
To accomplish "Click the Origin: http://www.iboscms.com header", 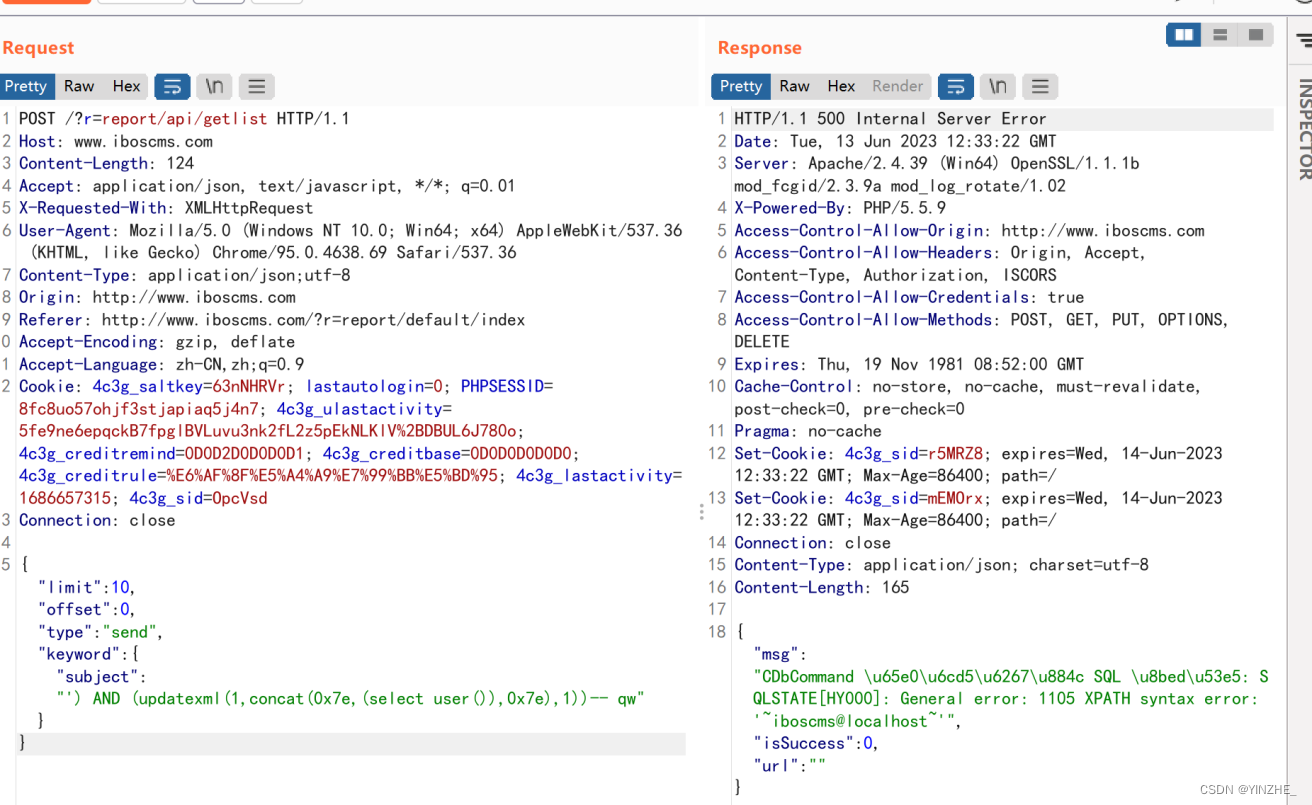I will click(157, 297).
